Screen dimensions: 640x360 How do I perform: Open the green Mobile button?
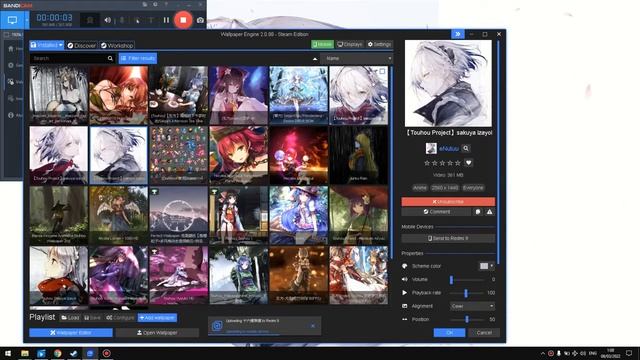tap(322, 44)
